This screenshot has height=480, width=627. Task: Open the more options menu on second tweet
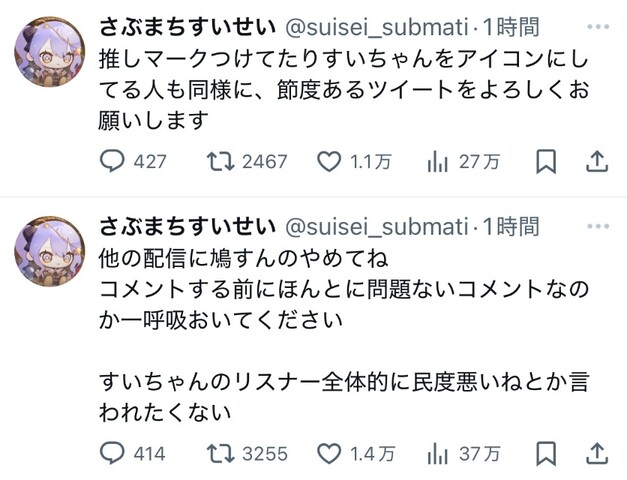[x=598, y=226]
